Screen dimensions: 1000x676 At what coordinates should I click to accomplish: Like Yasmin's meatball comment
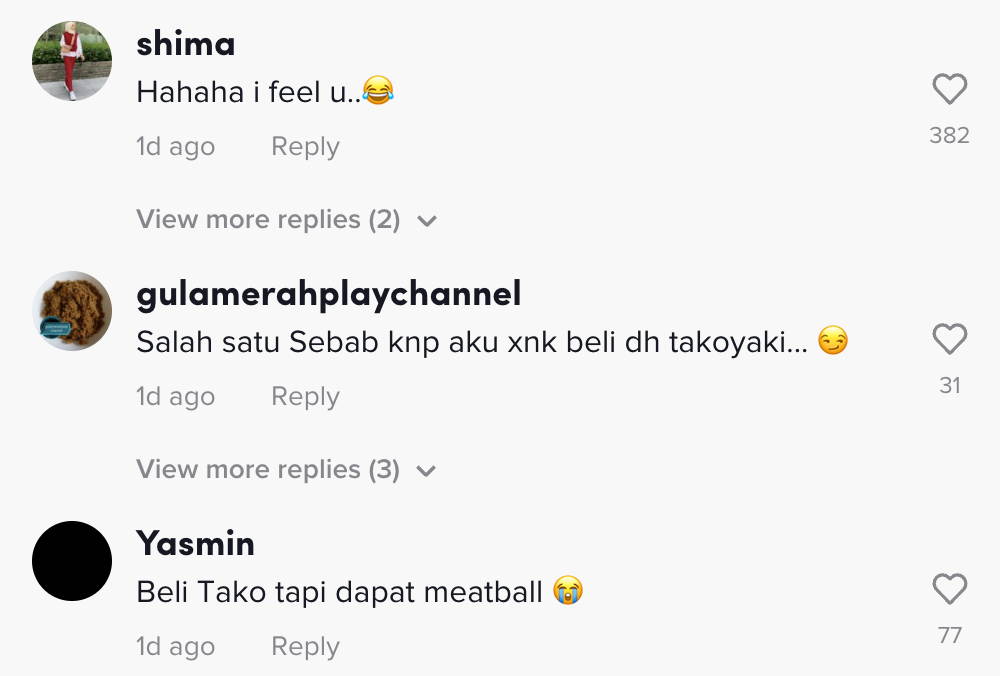[x=949, y=590]
